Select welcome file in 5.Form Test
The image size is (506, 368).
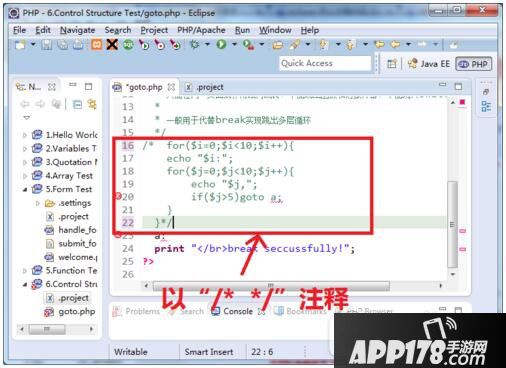click(71, 257)
